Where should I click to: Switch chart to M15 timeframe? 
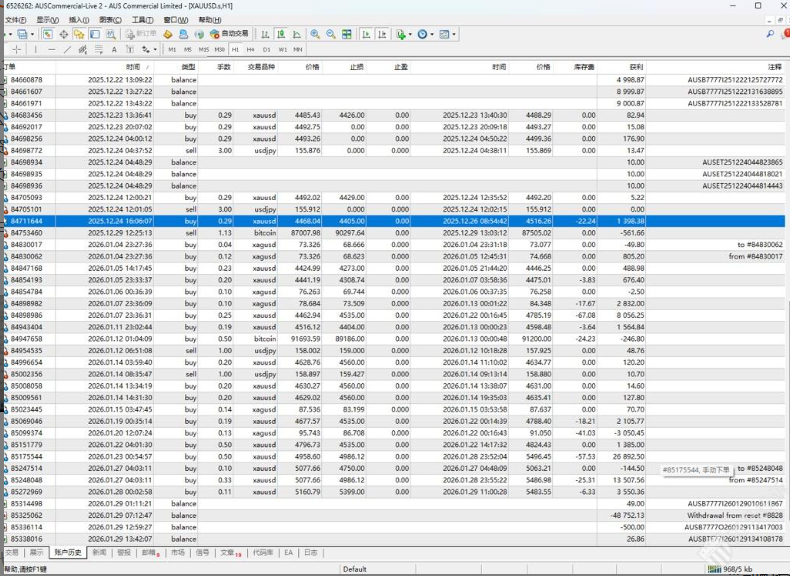click(x=204, y=49)
